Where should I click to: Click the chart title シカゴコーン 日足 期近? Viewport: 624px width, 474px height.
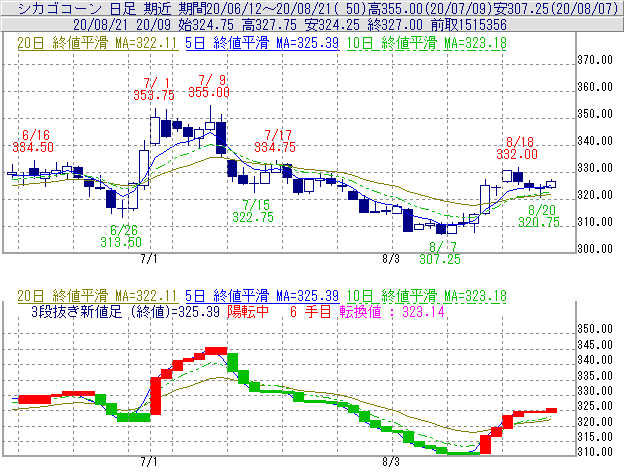(x=95, y=8)
